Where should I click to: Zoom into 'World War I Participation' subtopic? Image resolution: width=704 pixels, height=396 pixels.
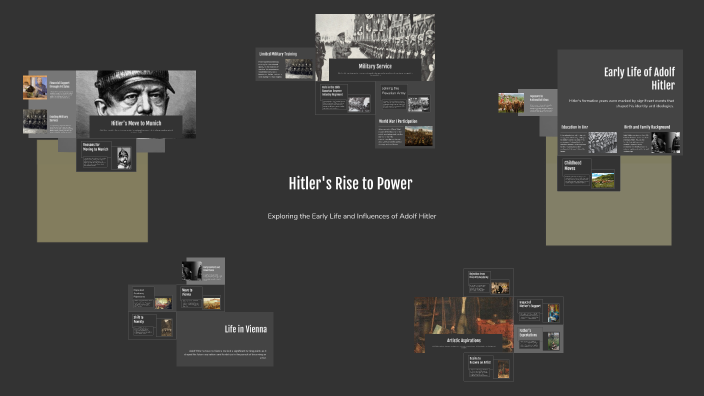coord(398,121)
